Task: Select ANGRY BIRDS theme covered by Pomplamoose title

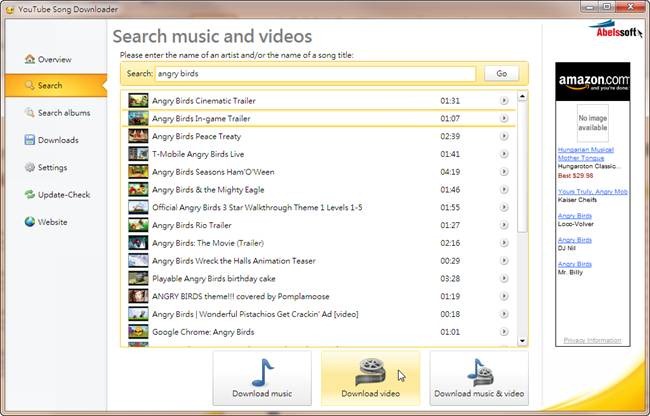Action: click(240, 296)
